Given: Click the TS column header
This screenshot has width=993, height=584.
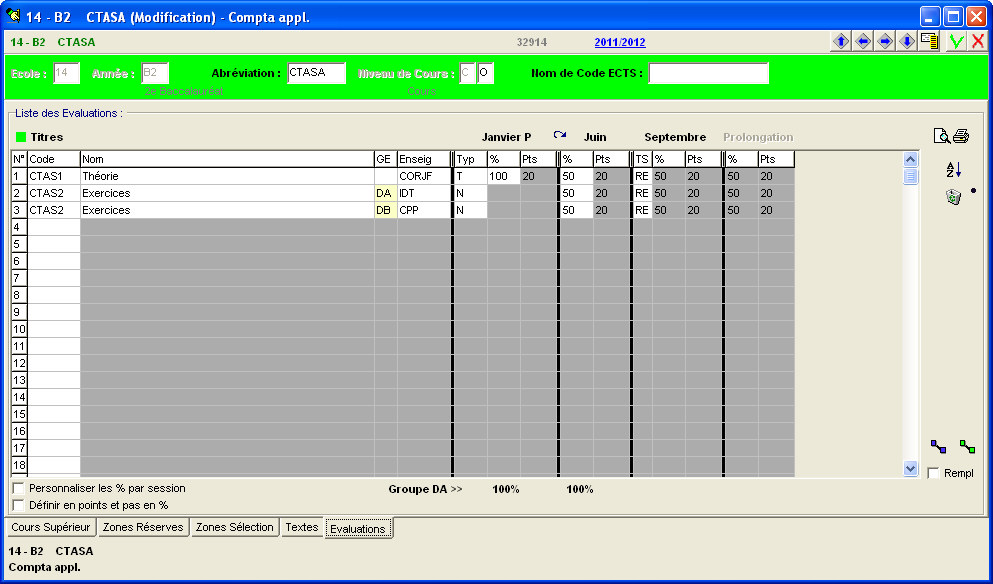Looking at the screenshot, I should 643,159.
